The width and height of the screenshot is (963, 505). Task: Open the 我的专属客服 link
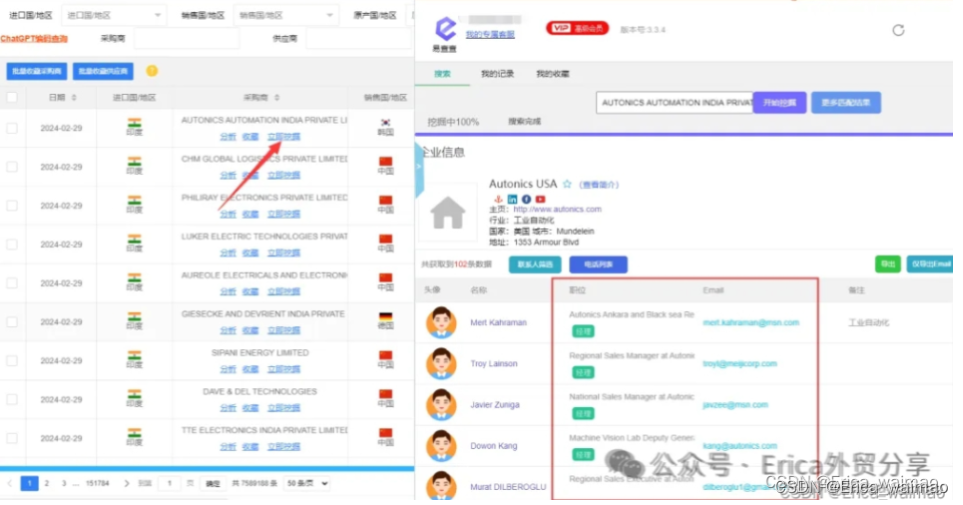pos(489,34)
